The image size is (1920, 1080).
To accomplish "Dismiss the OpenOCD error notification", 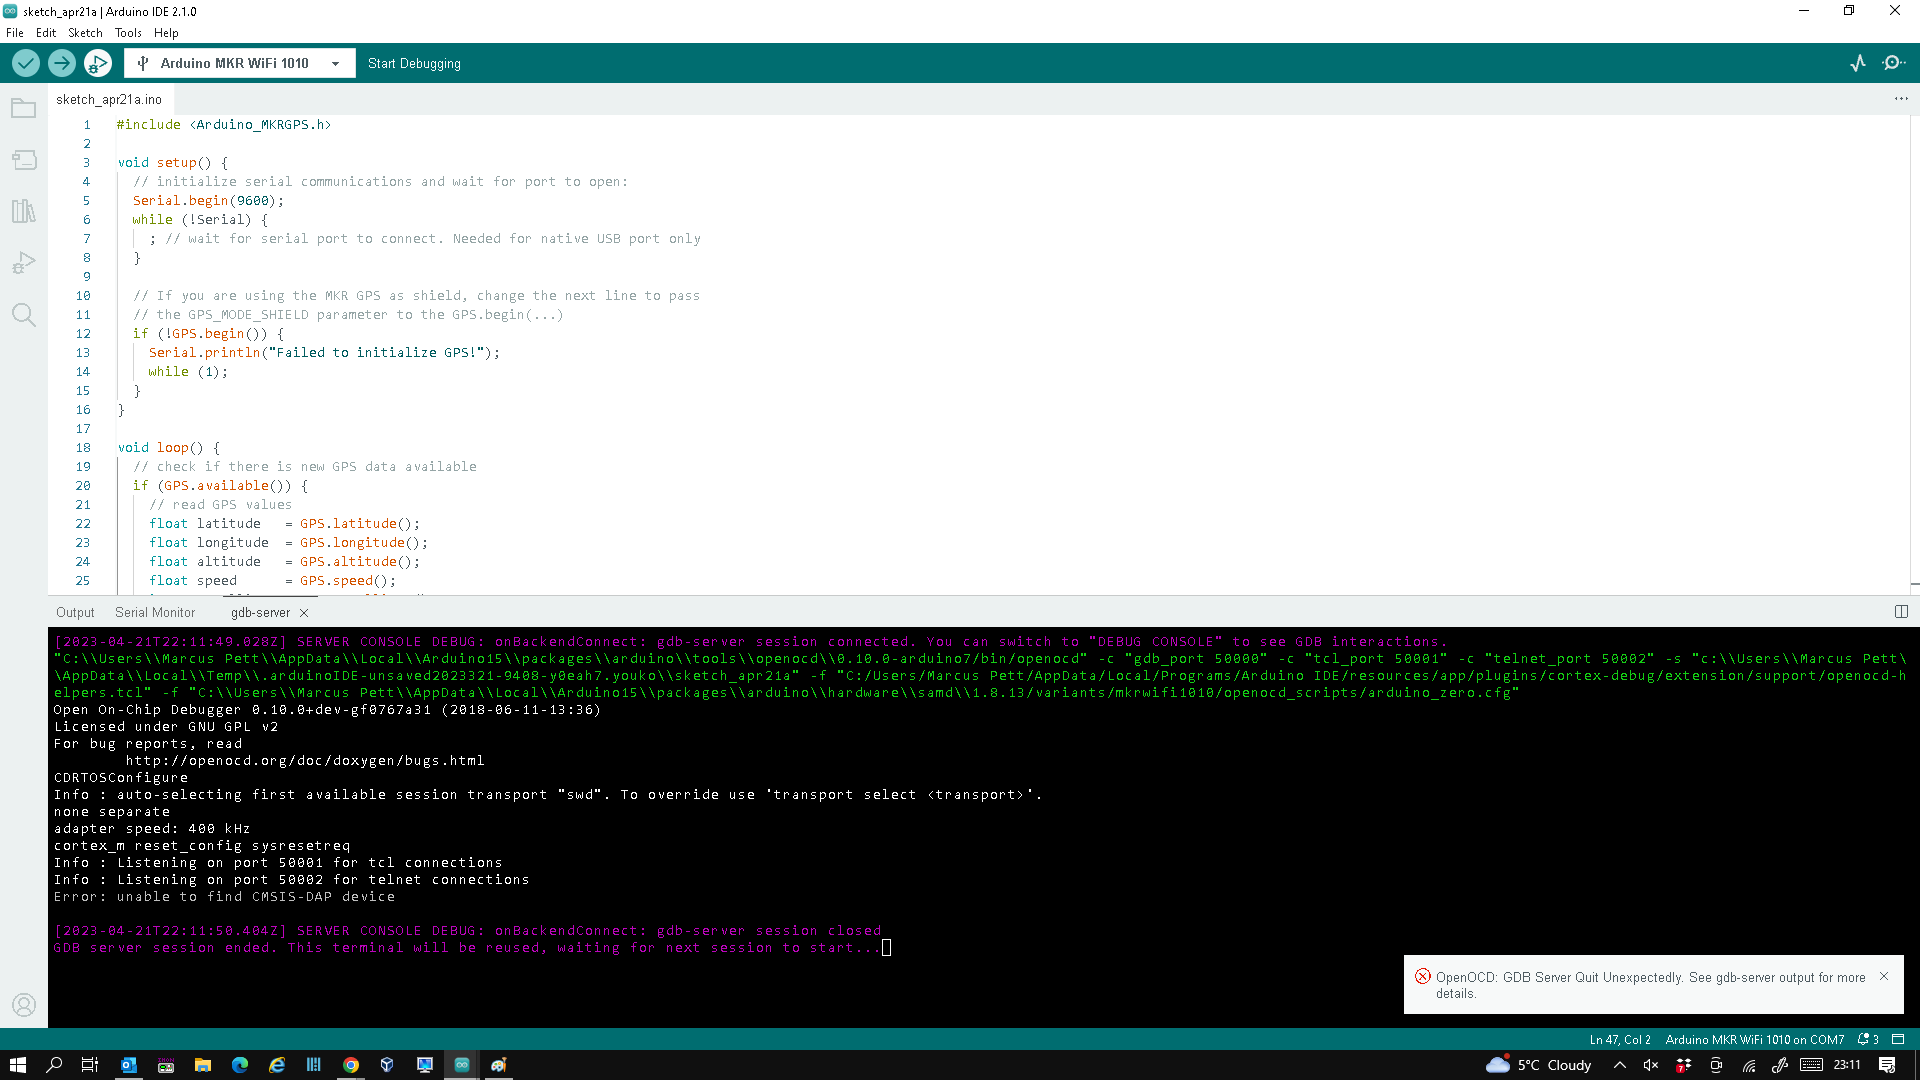I will coord(1884,976).
